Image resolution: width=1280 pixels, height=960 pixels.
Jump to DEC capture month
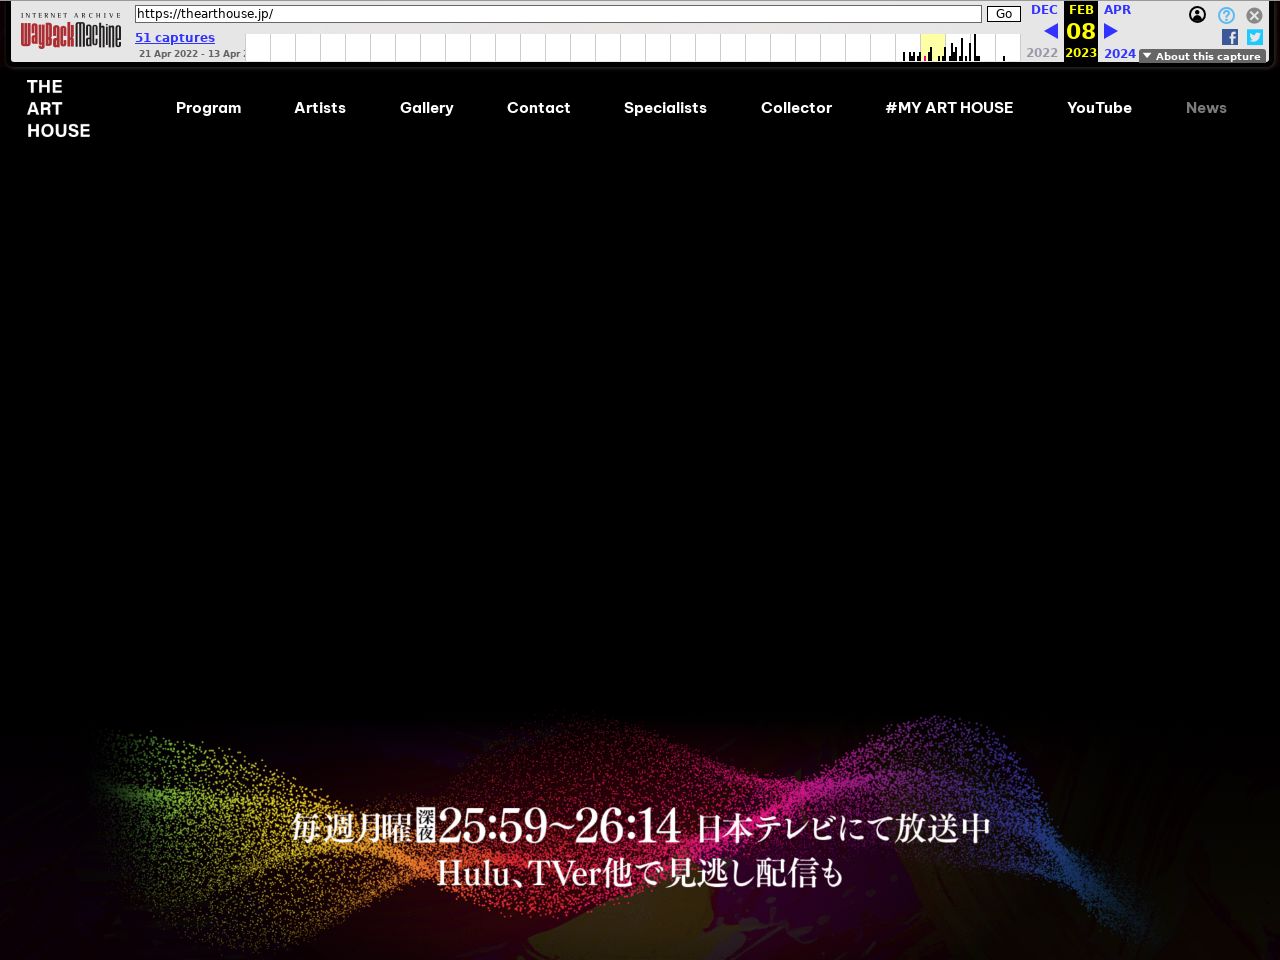pyautogui.click(x=1044, y=10)
